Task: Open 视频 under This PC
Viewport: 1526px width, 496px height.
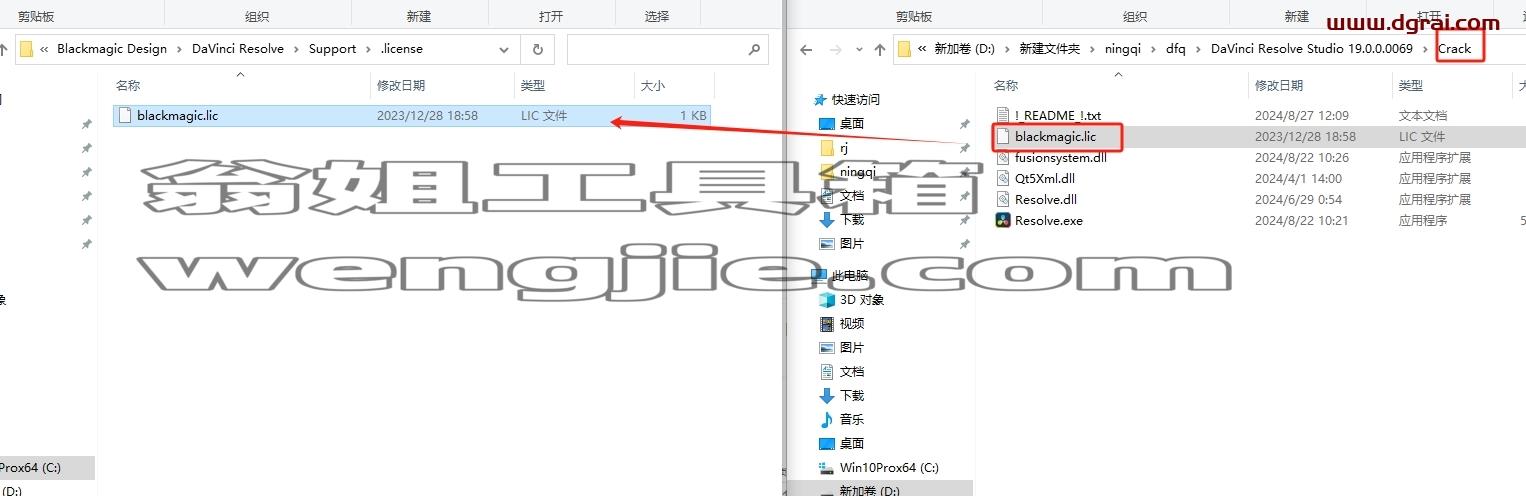Action: coord(851,323)
